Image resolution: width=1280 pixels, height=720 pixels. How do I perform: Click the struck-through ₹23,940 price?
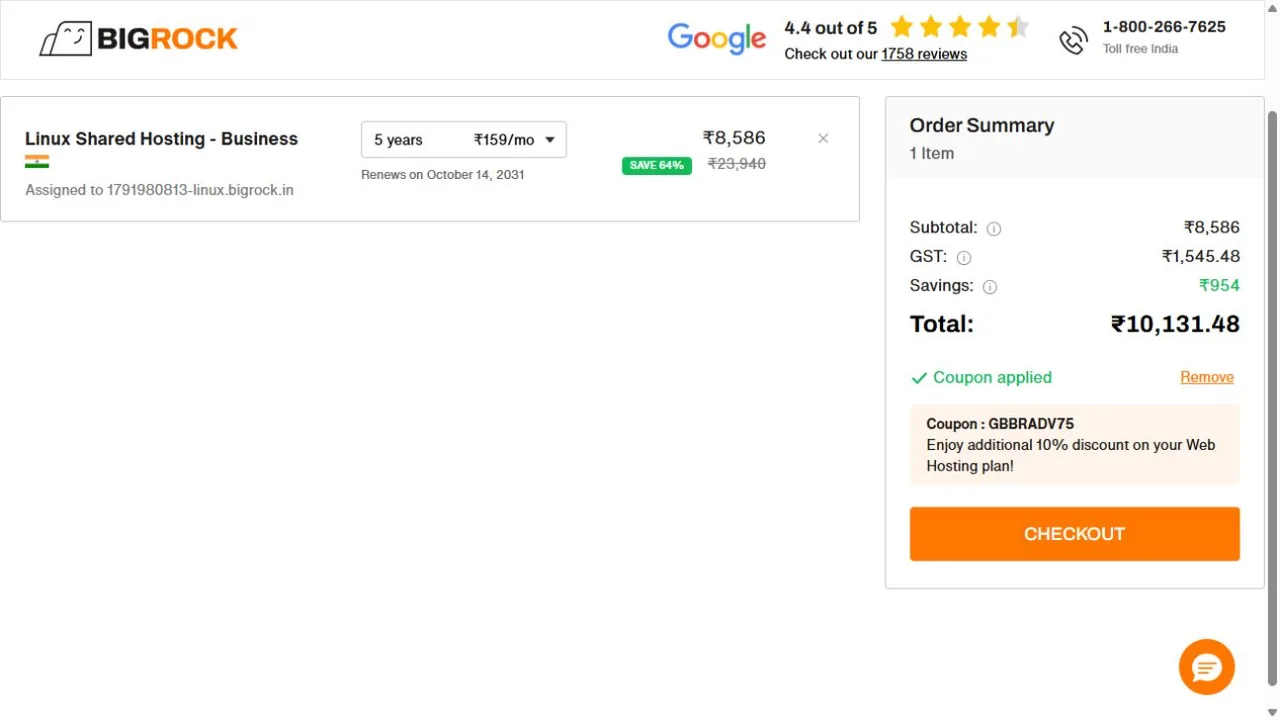(737, 164)
